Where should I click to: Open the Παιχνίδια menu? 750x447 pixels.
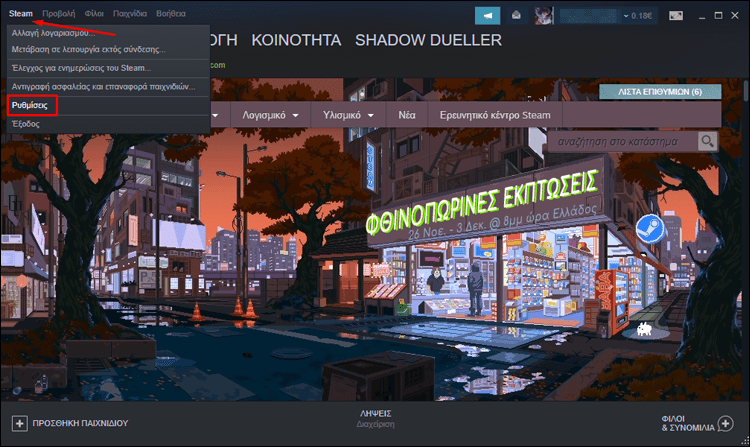point(130,14)
